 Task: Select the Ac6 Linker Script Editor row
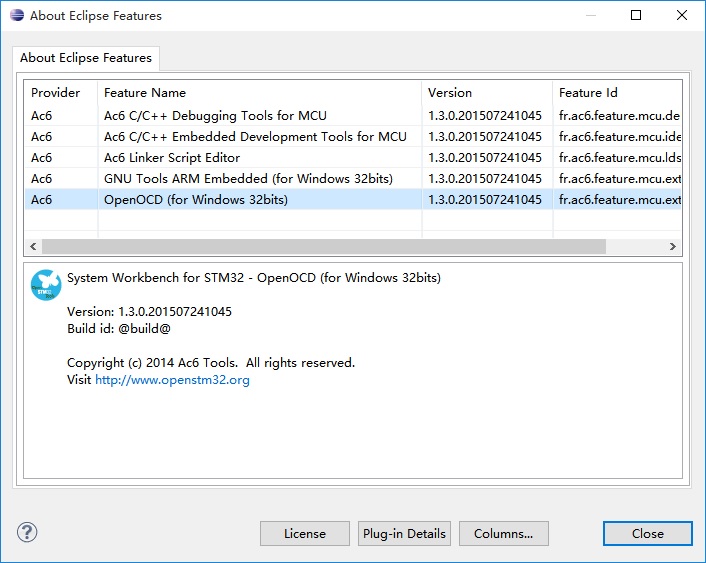pos(353,158)
